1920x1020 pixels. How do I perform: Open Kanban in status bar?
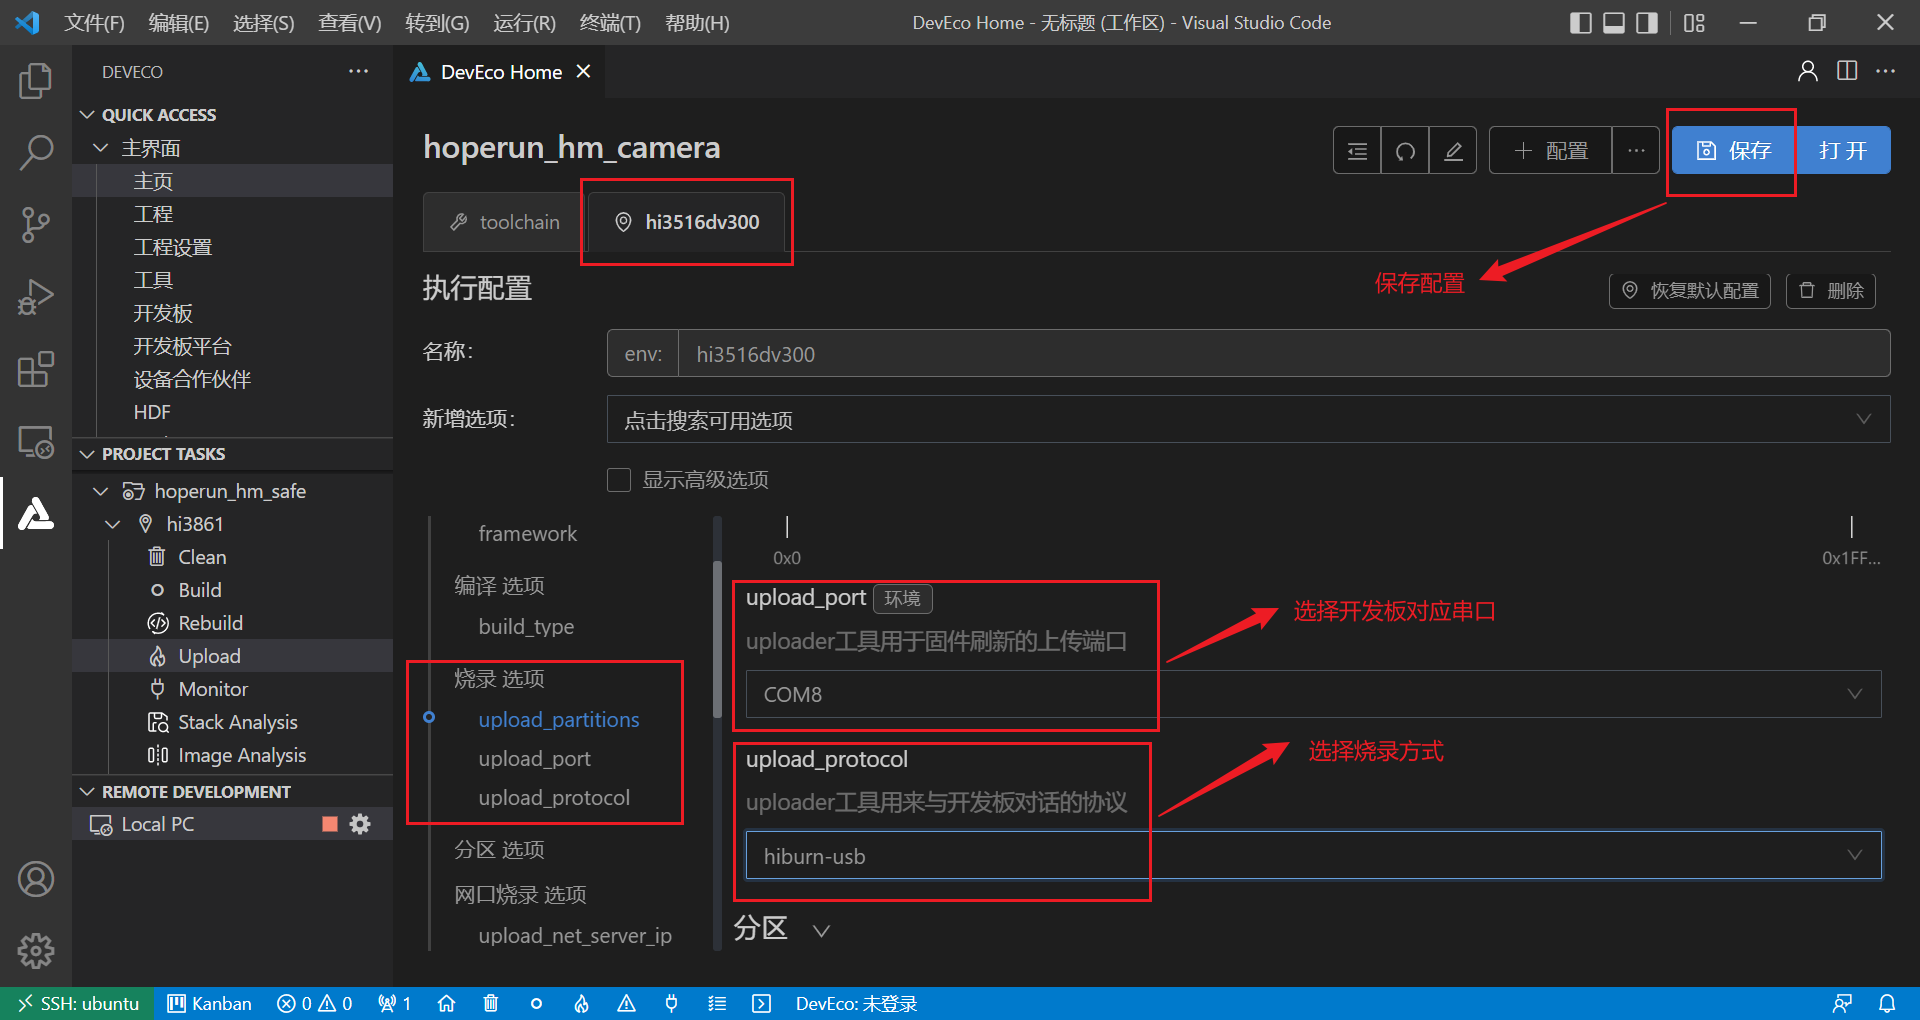point(209,1003)
